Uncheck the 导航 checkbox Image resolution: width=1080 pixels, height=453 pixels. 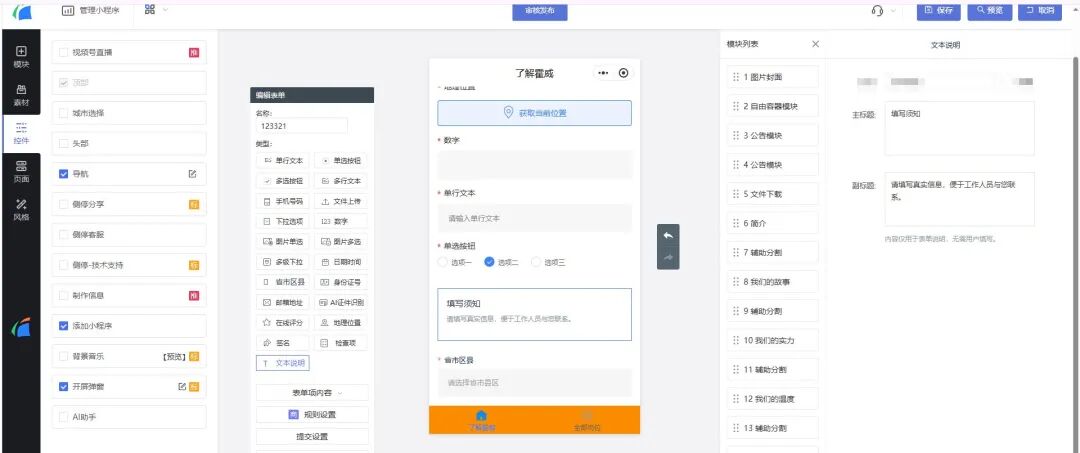63,174
